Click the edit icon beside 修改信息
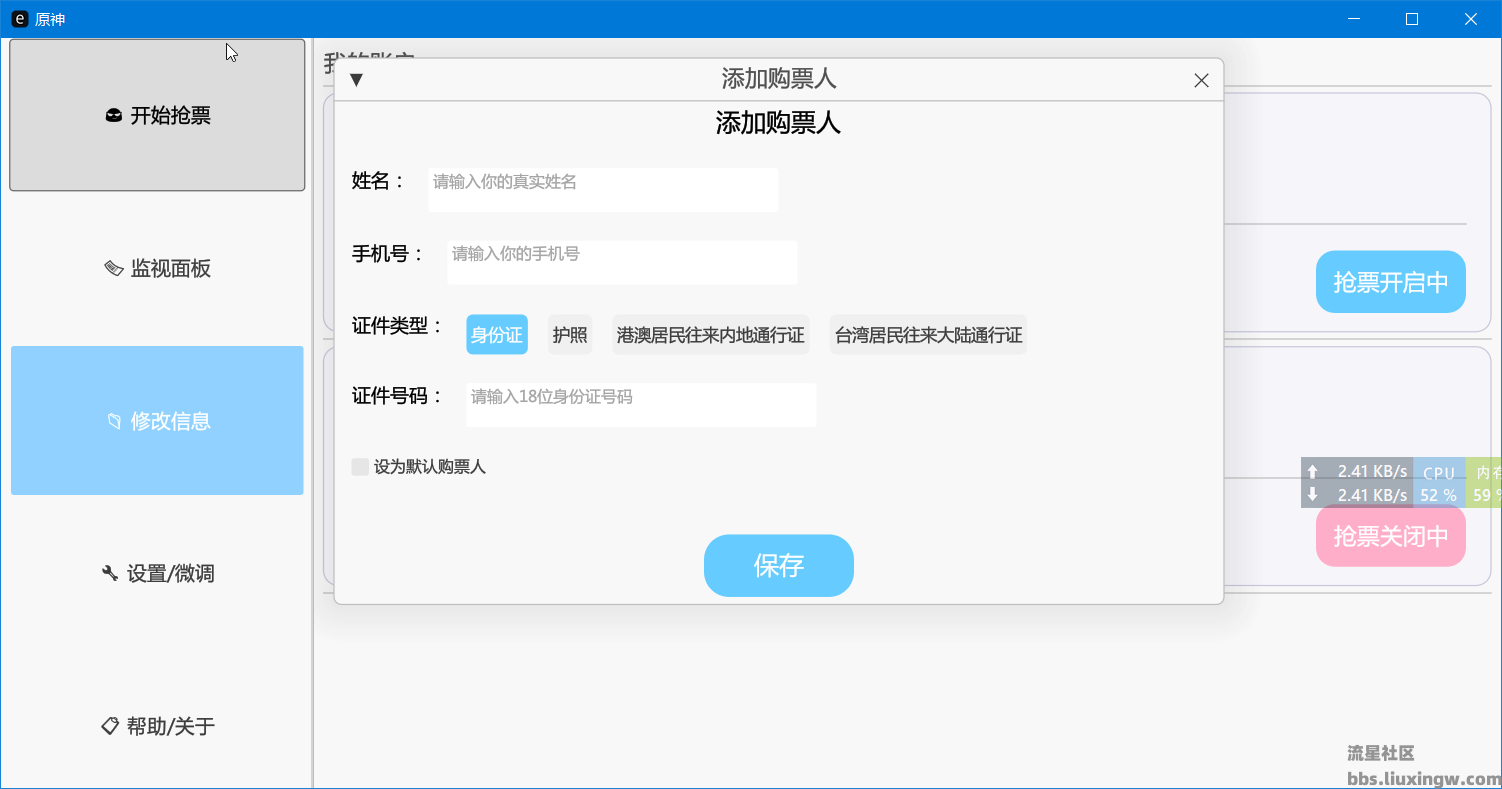The width and height of the screenshot is (1502, 789). click(x=114, y=421)
